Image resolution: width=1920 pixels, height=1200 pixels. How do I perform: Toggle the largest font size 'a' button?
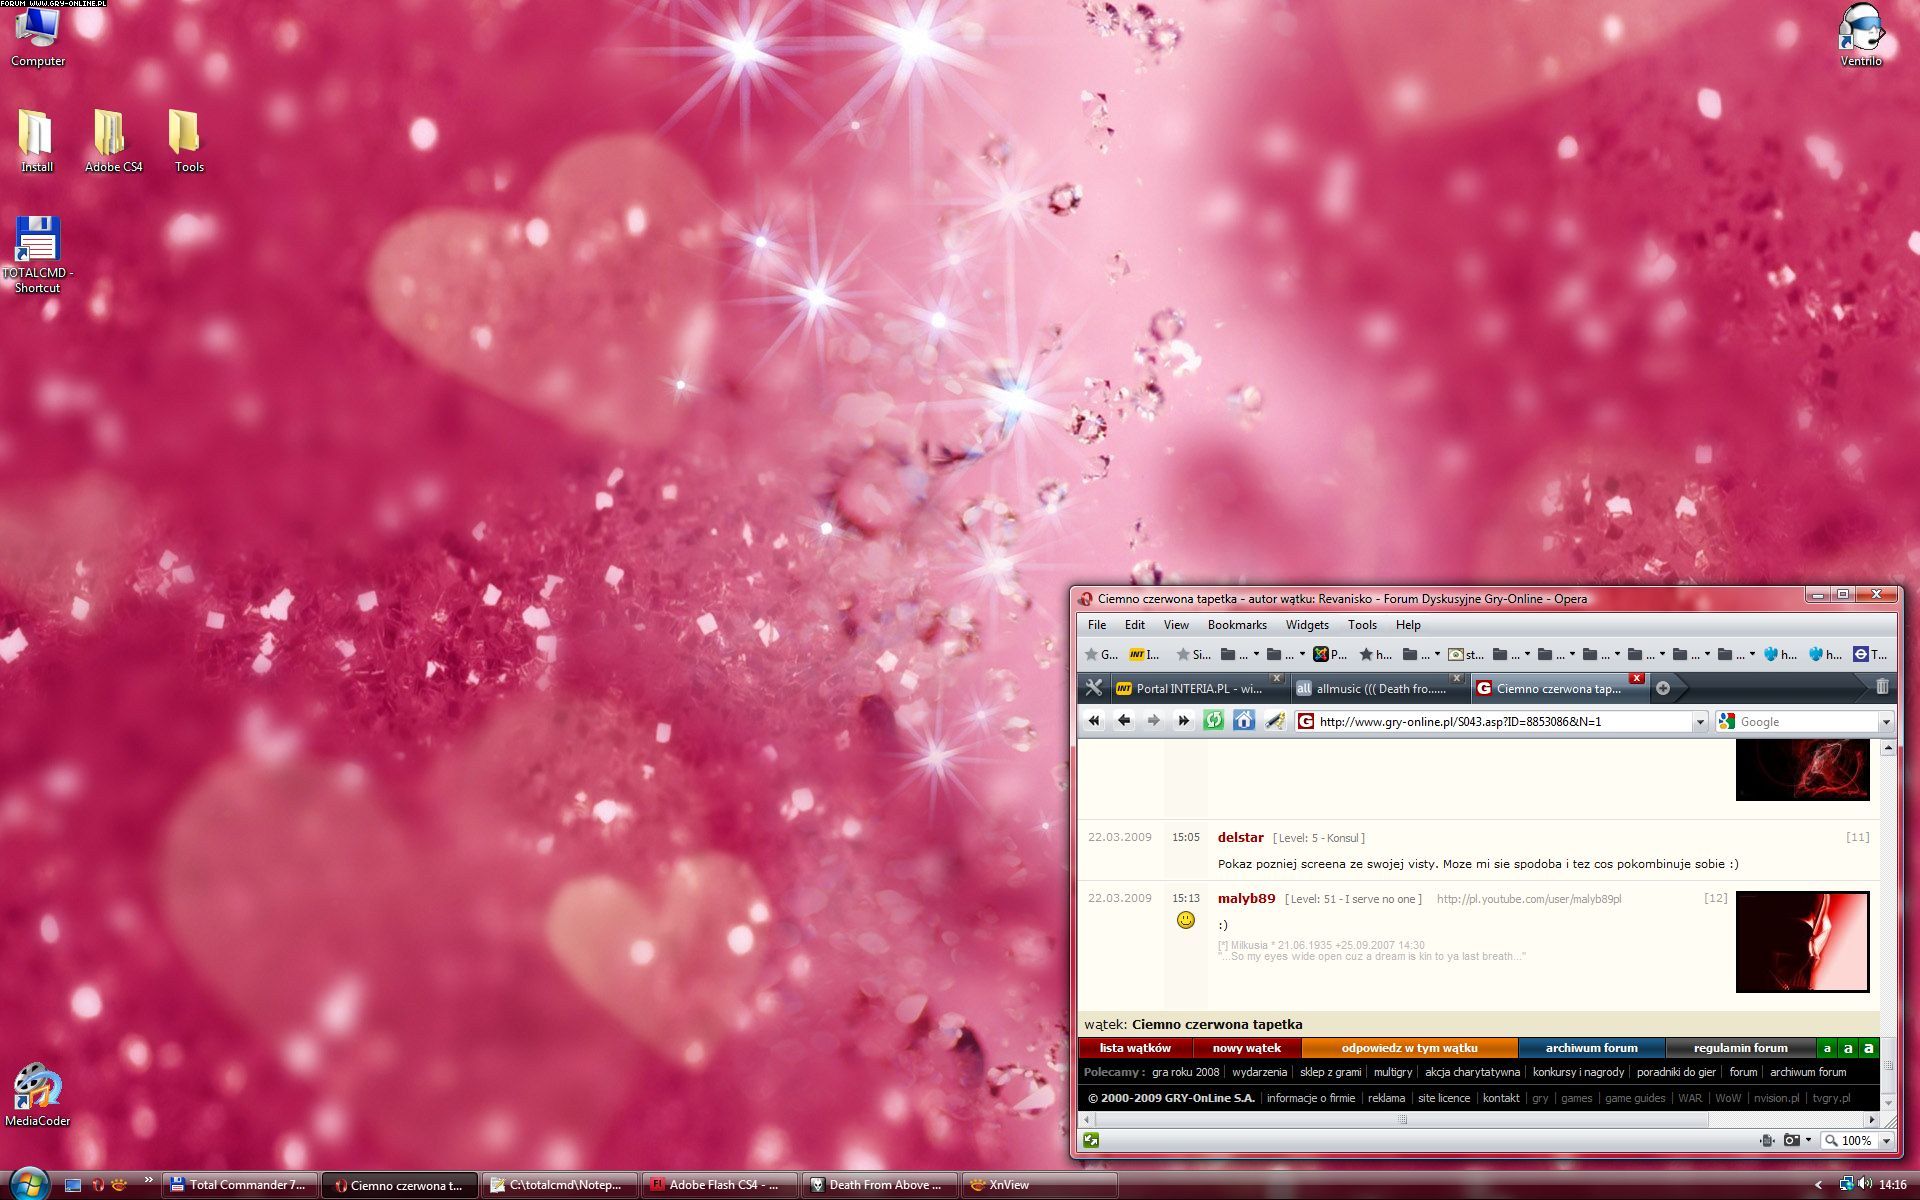click(1868, 1048)
